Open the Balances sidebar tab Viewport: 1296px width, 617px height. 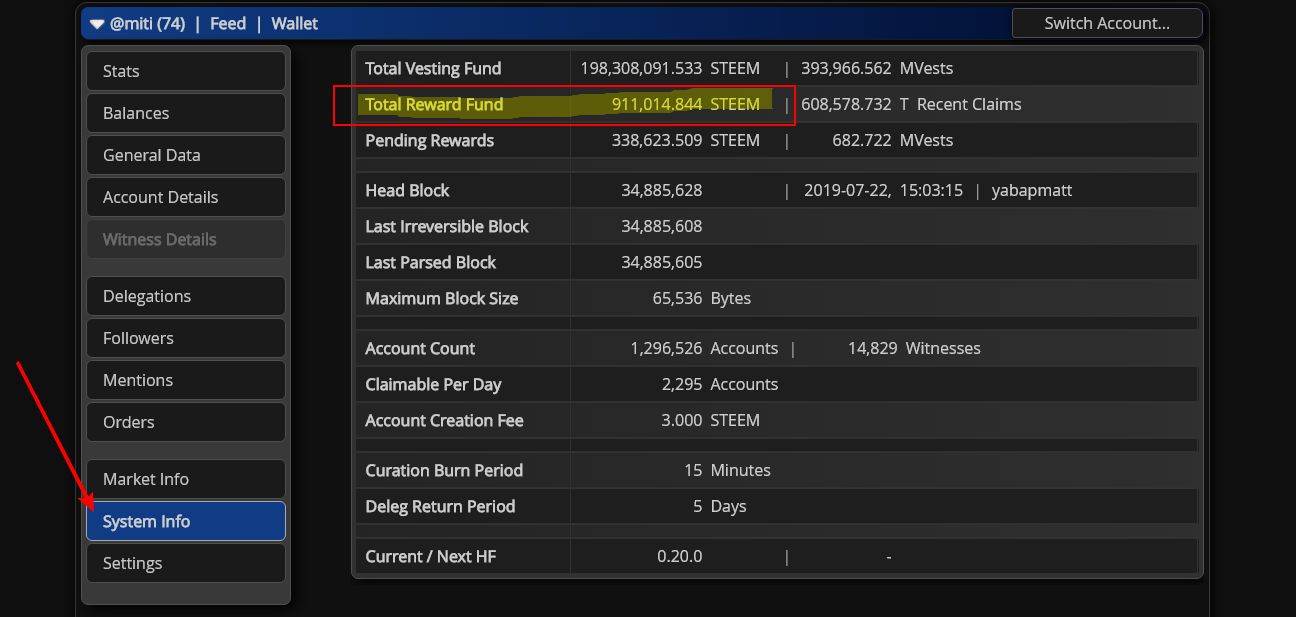point(186,113)
